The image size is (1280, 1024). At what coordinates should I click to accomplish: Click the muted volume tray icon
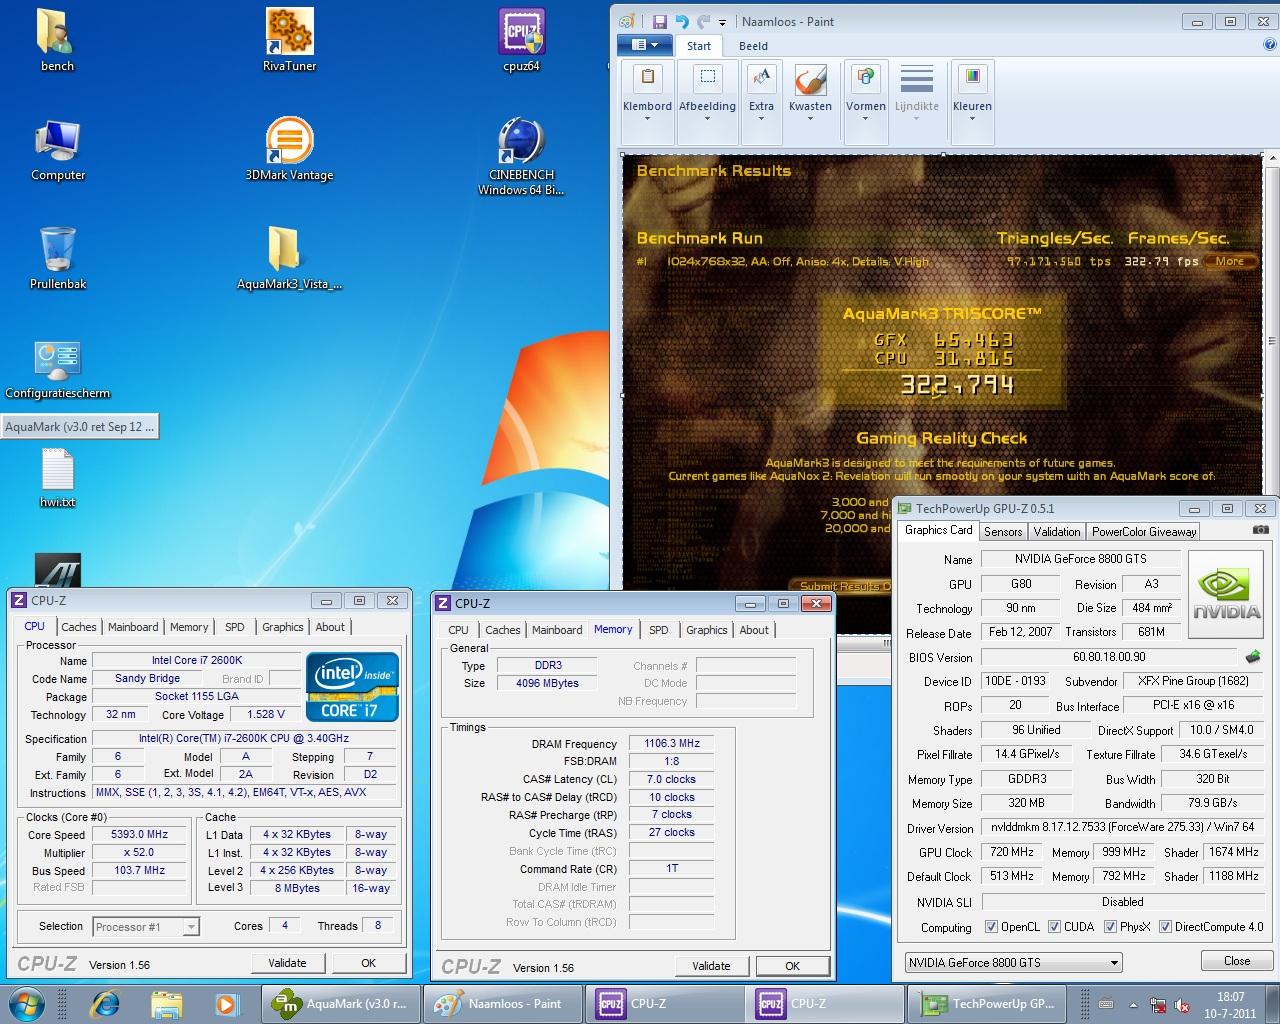(1182, 1005)
